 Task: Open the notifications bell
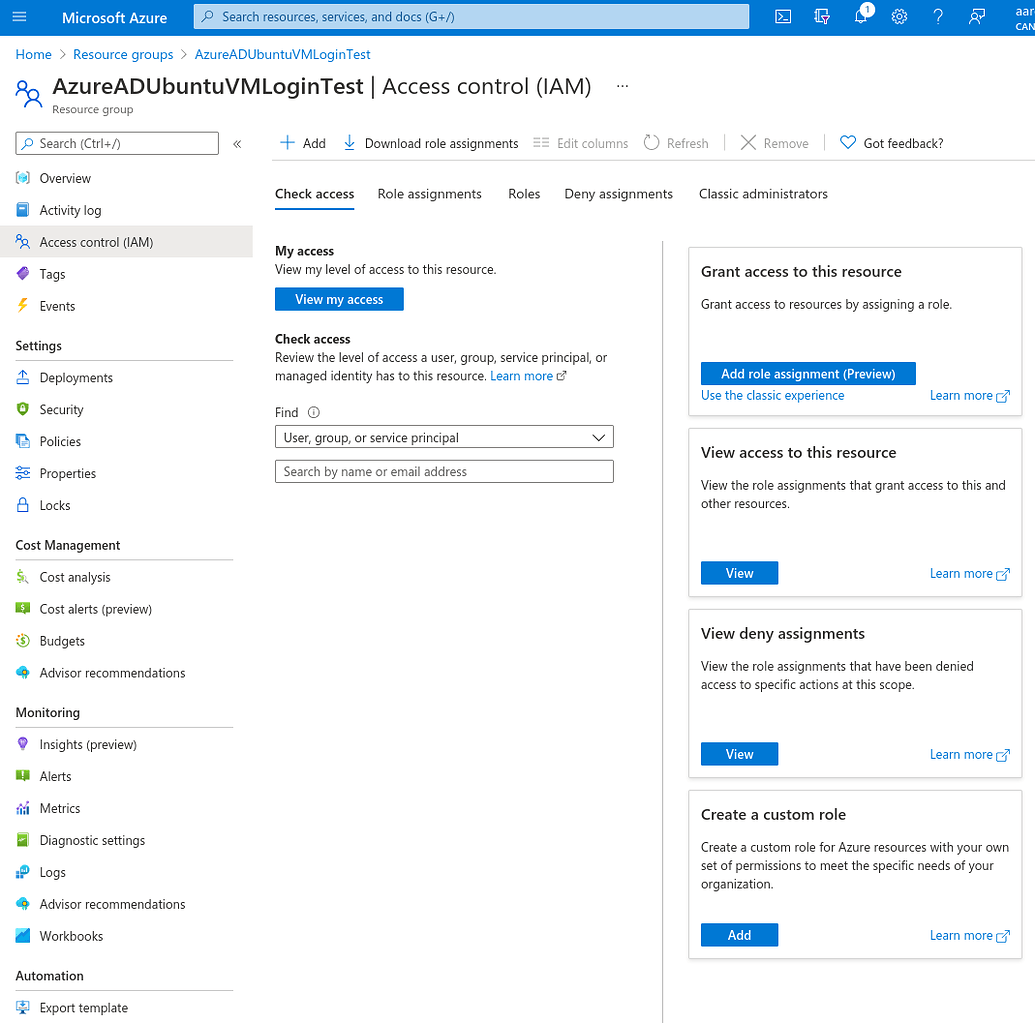[860, 17]
